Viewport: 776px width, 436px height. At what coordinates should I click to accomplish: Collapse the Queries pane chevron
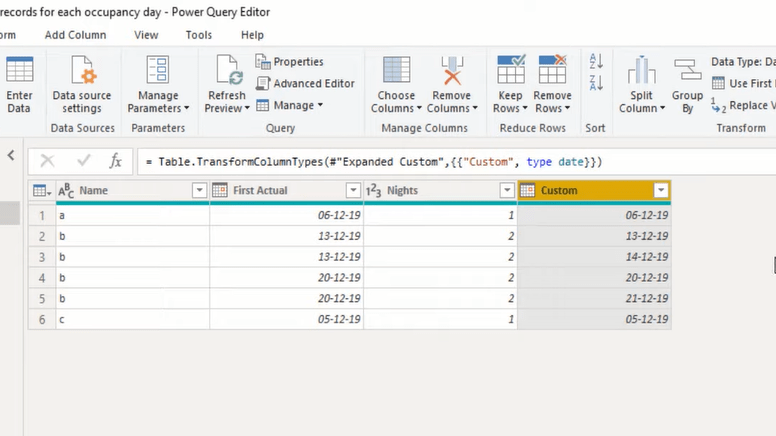click(x=11, y=155)
